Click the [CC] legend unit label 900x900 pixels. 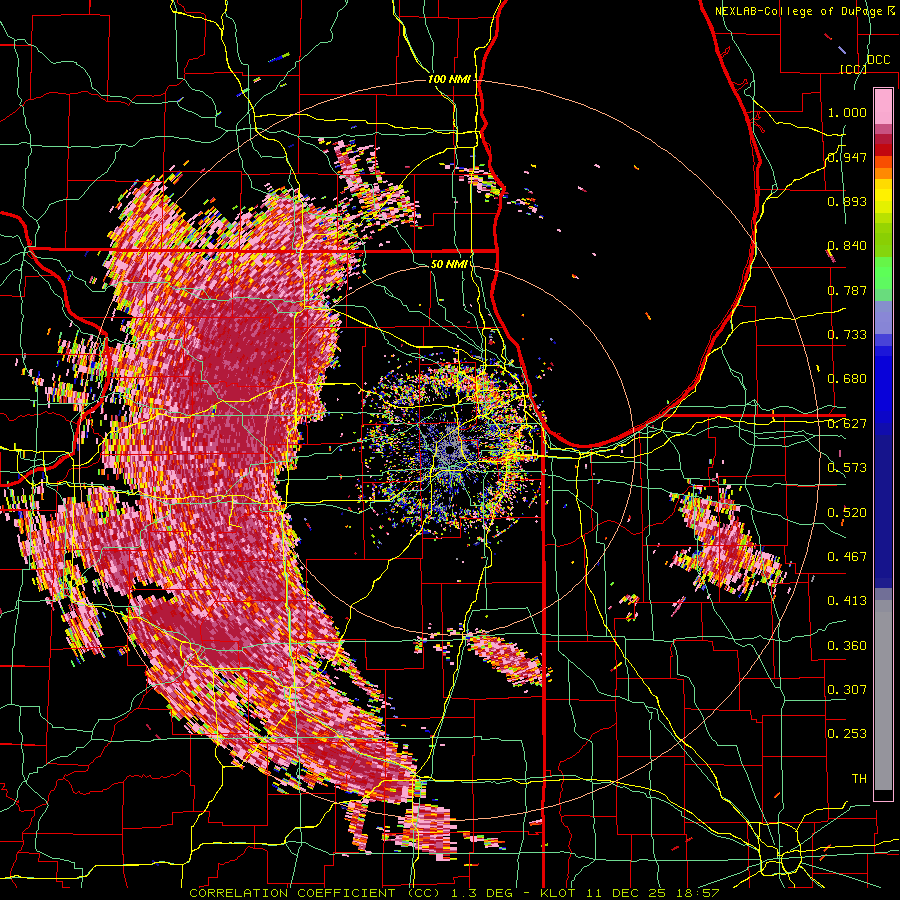pos(853,69)
